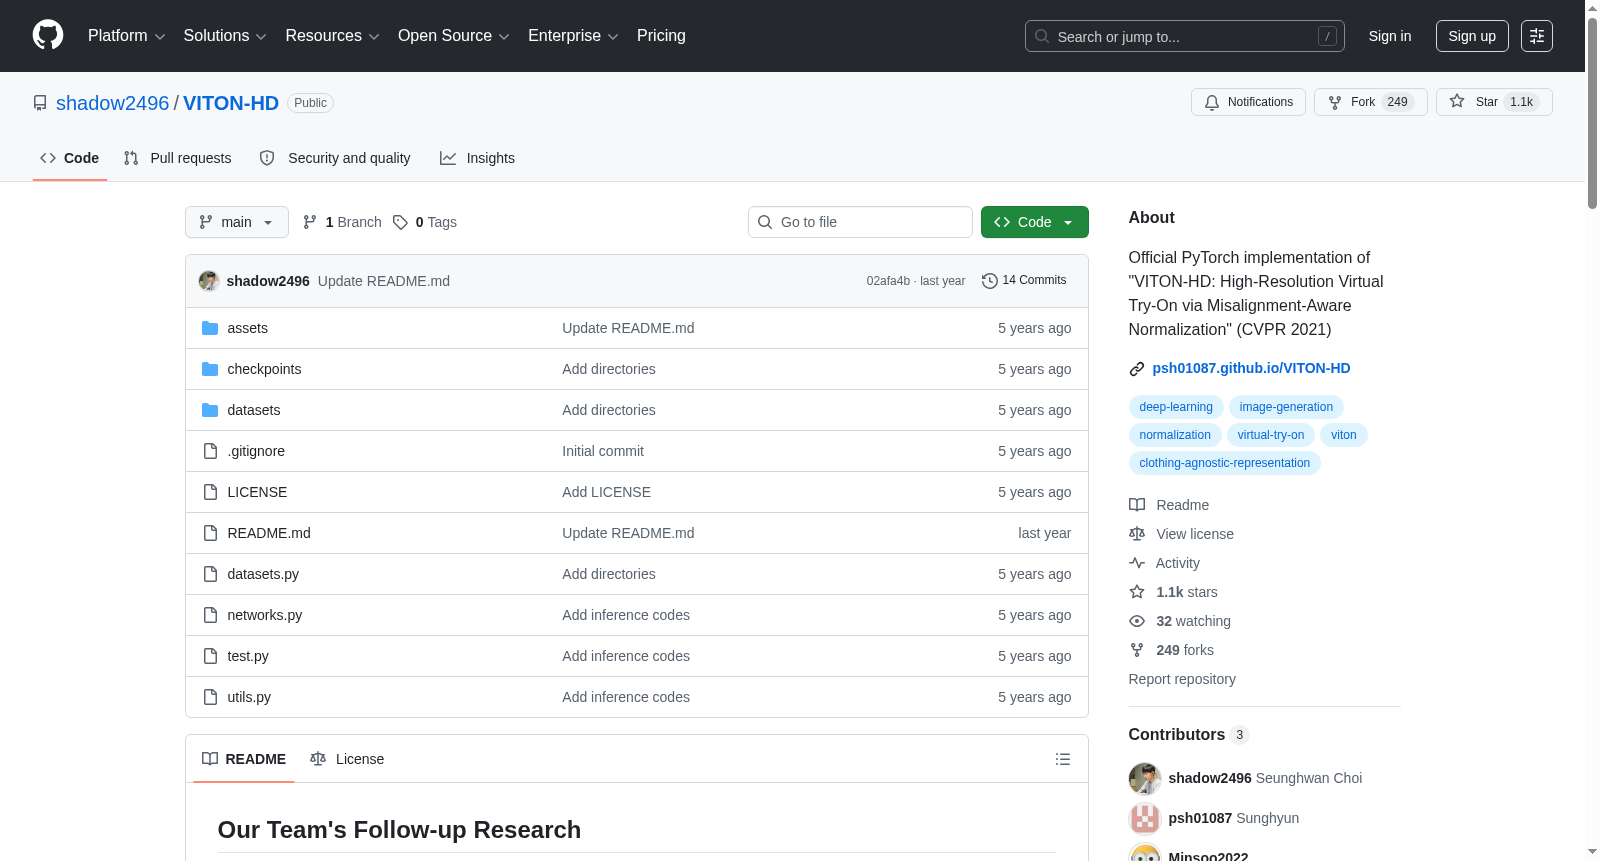This screenshot has width=1600, height=861.
Task: Star the VITON-HD repository
Action: click(1494, 102)
